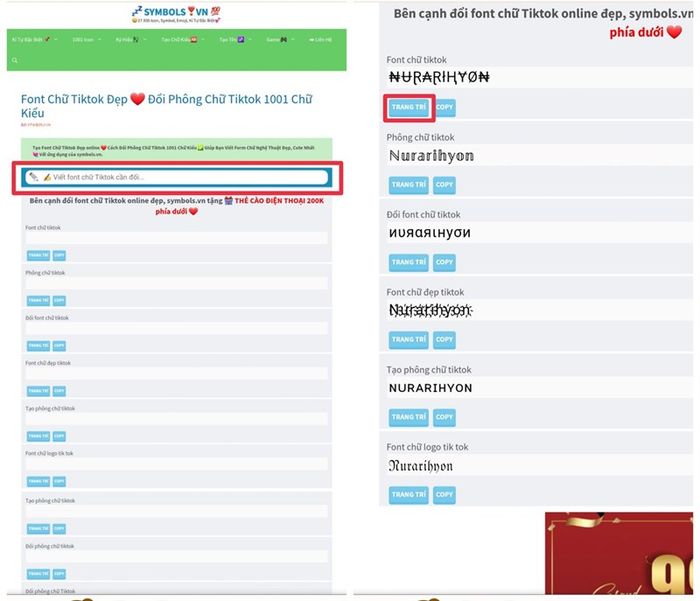Select the outlined Nurarihyon result under Phông chữ tiktok

coord(431,156)
